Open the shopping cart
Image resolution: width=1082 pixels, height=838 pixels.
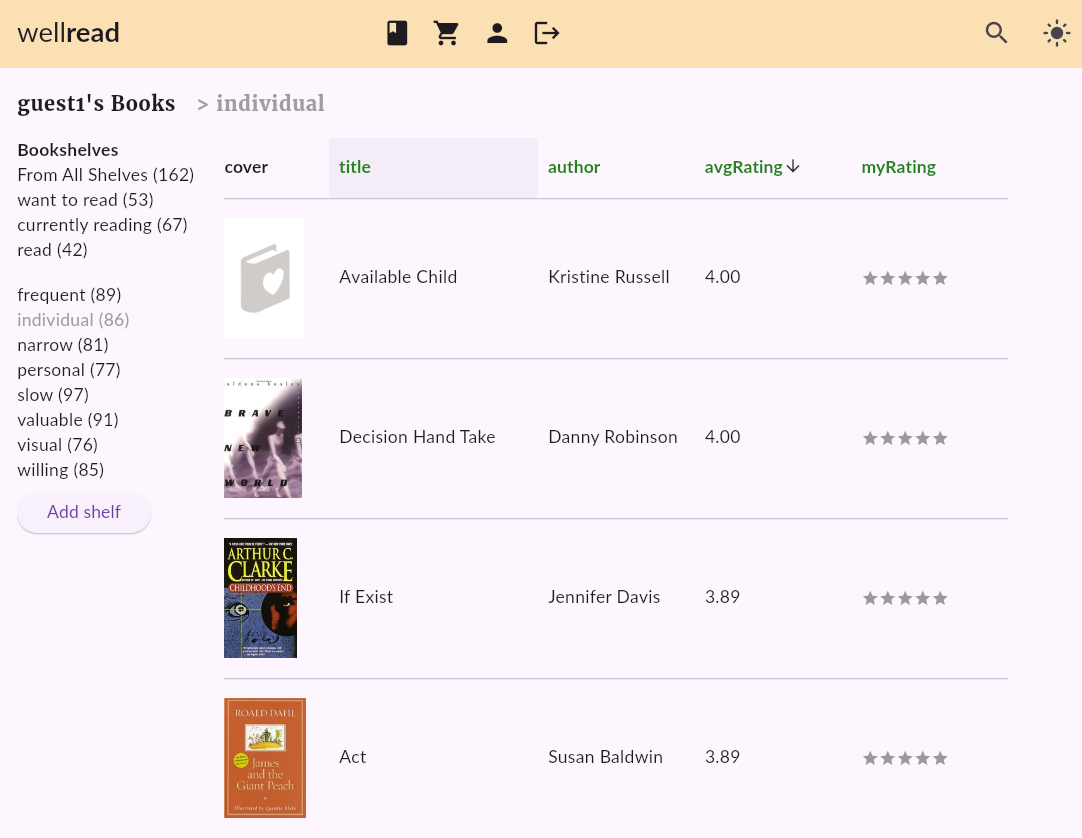[x=446, y=34]
